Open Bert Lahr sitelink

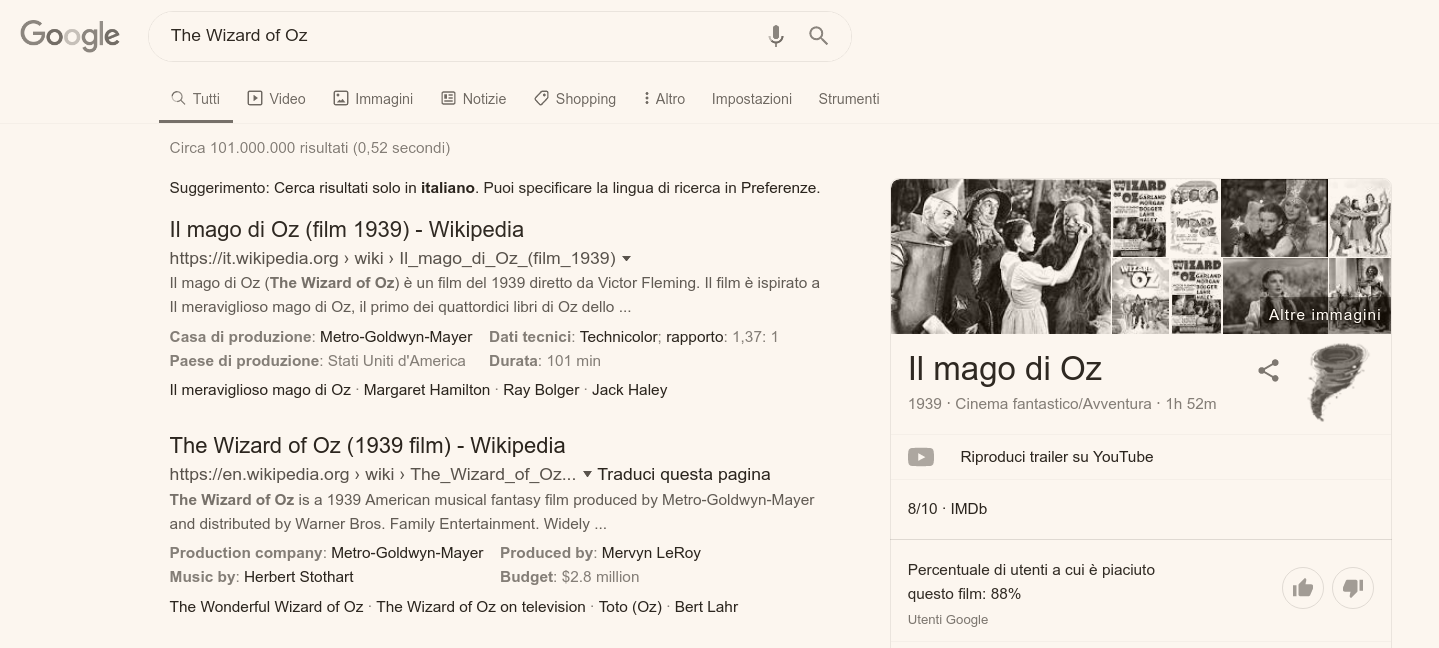706,607
